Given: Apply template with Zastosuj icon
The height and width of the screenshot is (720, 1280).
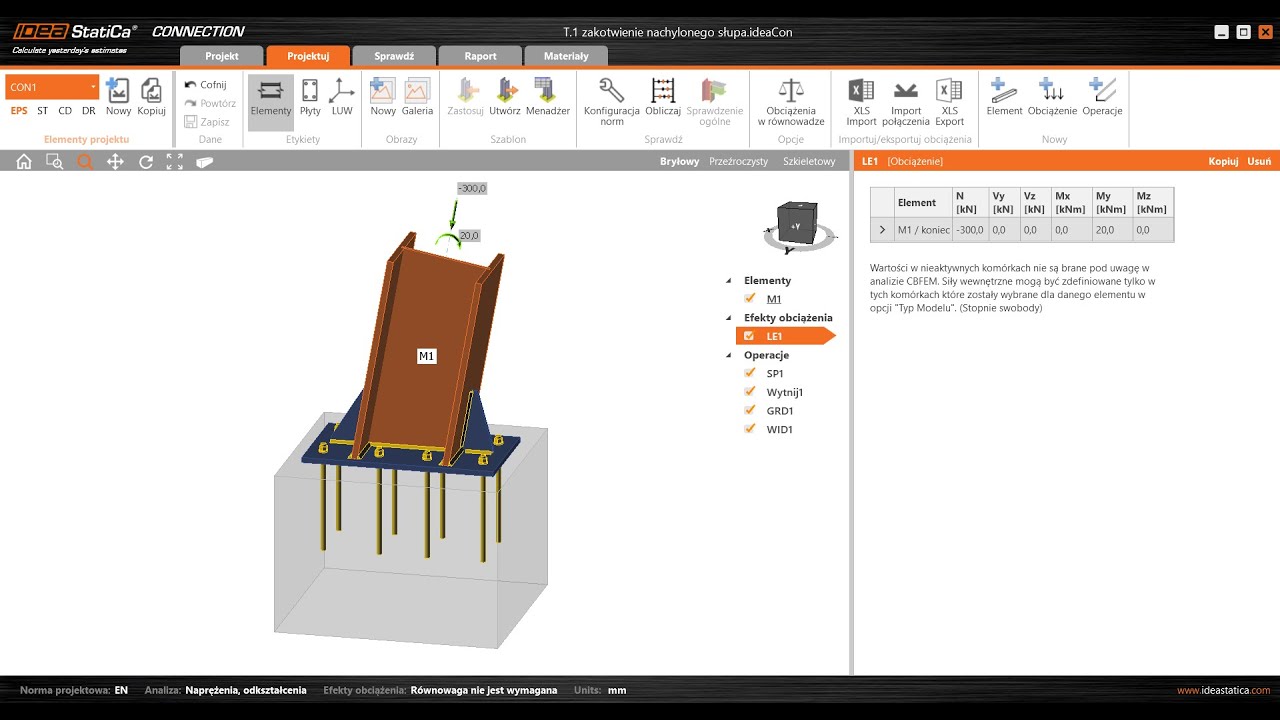Looking at the screenshot, I should coord(465,91).
